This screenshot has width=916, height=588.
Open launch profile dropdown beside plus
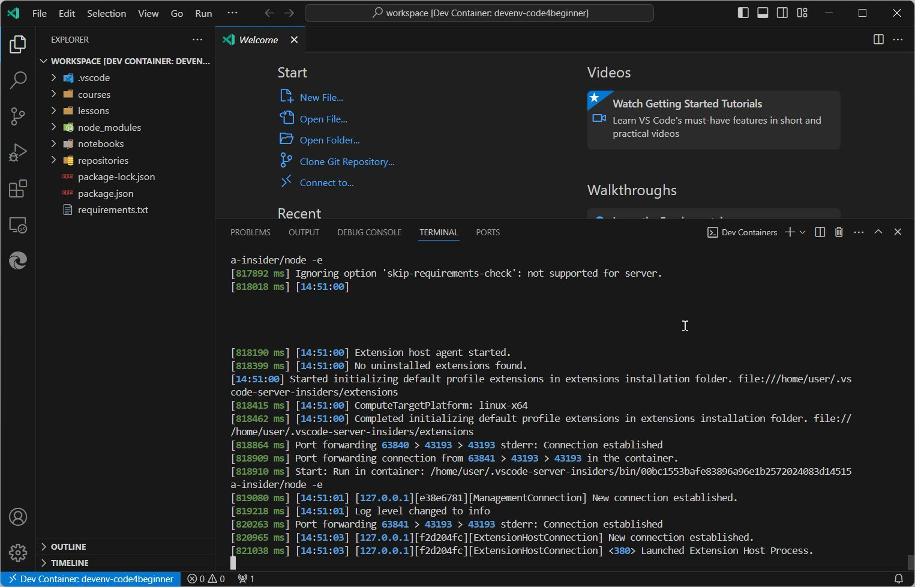(x=803, y=232)
